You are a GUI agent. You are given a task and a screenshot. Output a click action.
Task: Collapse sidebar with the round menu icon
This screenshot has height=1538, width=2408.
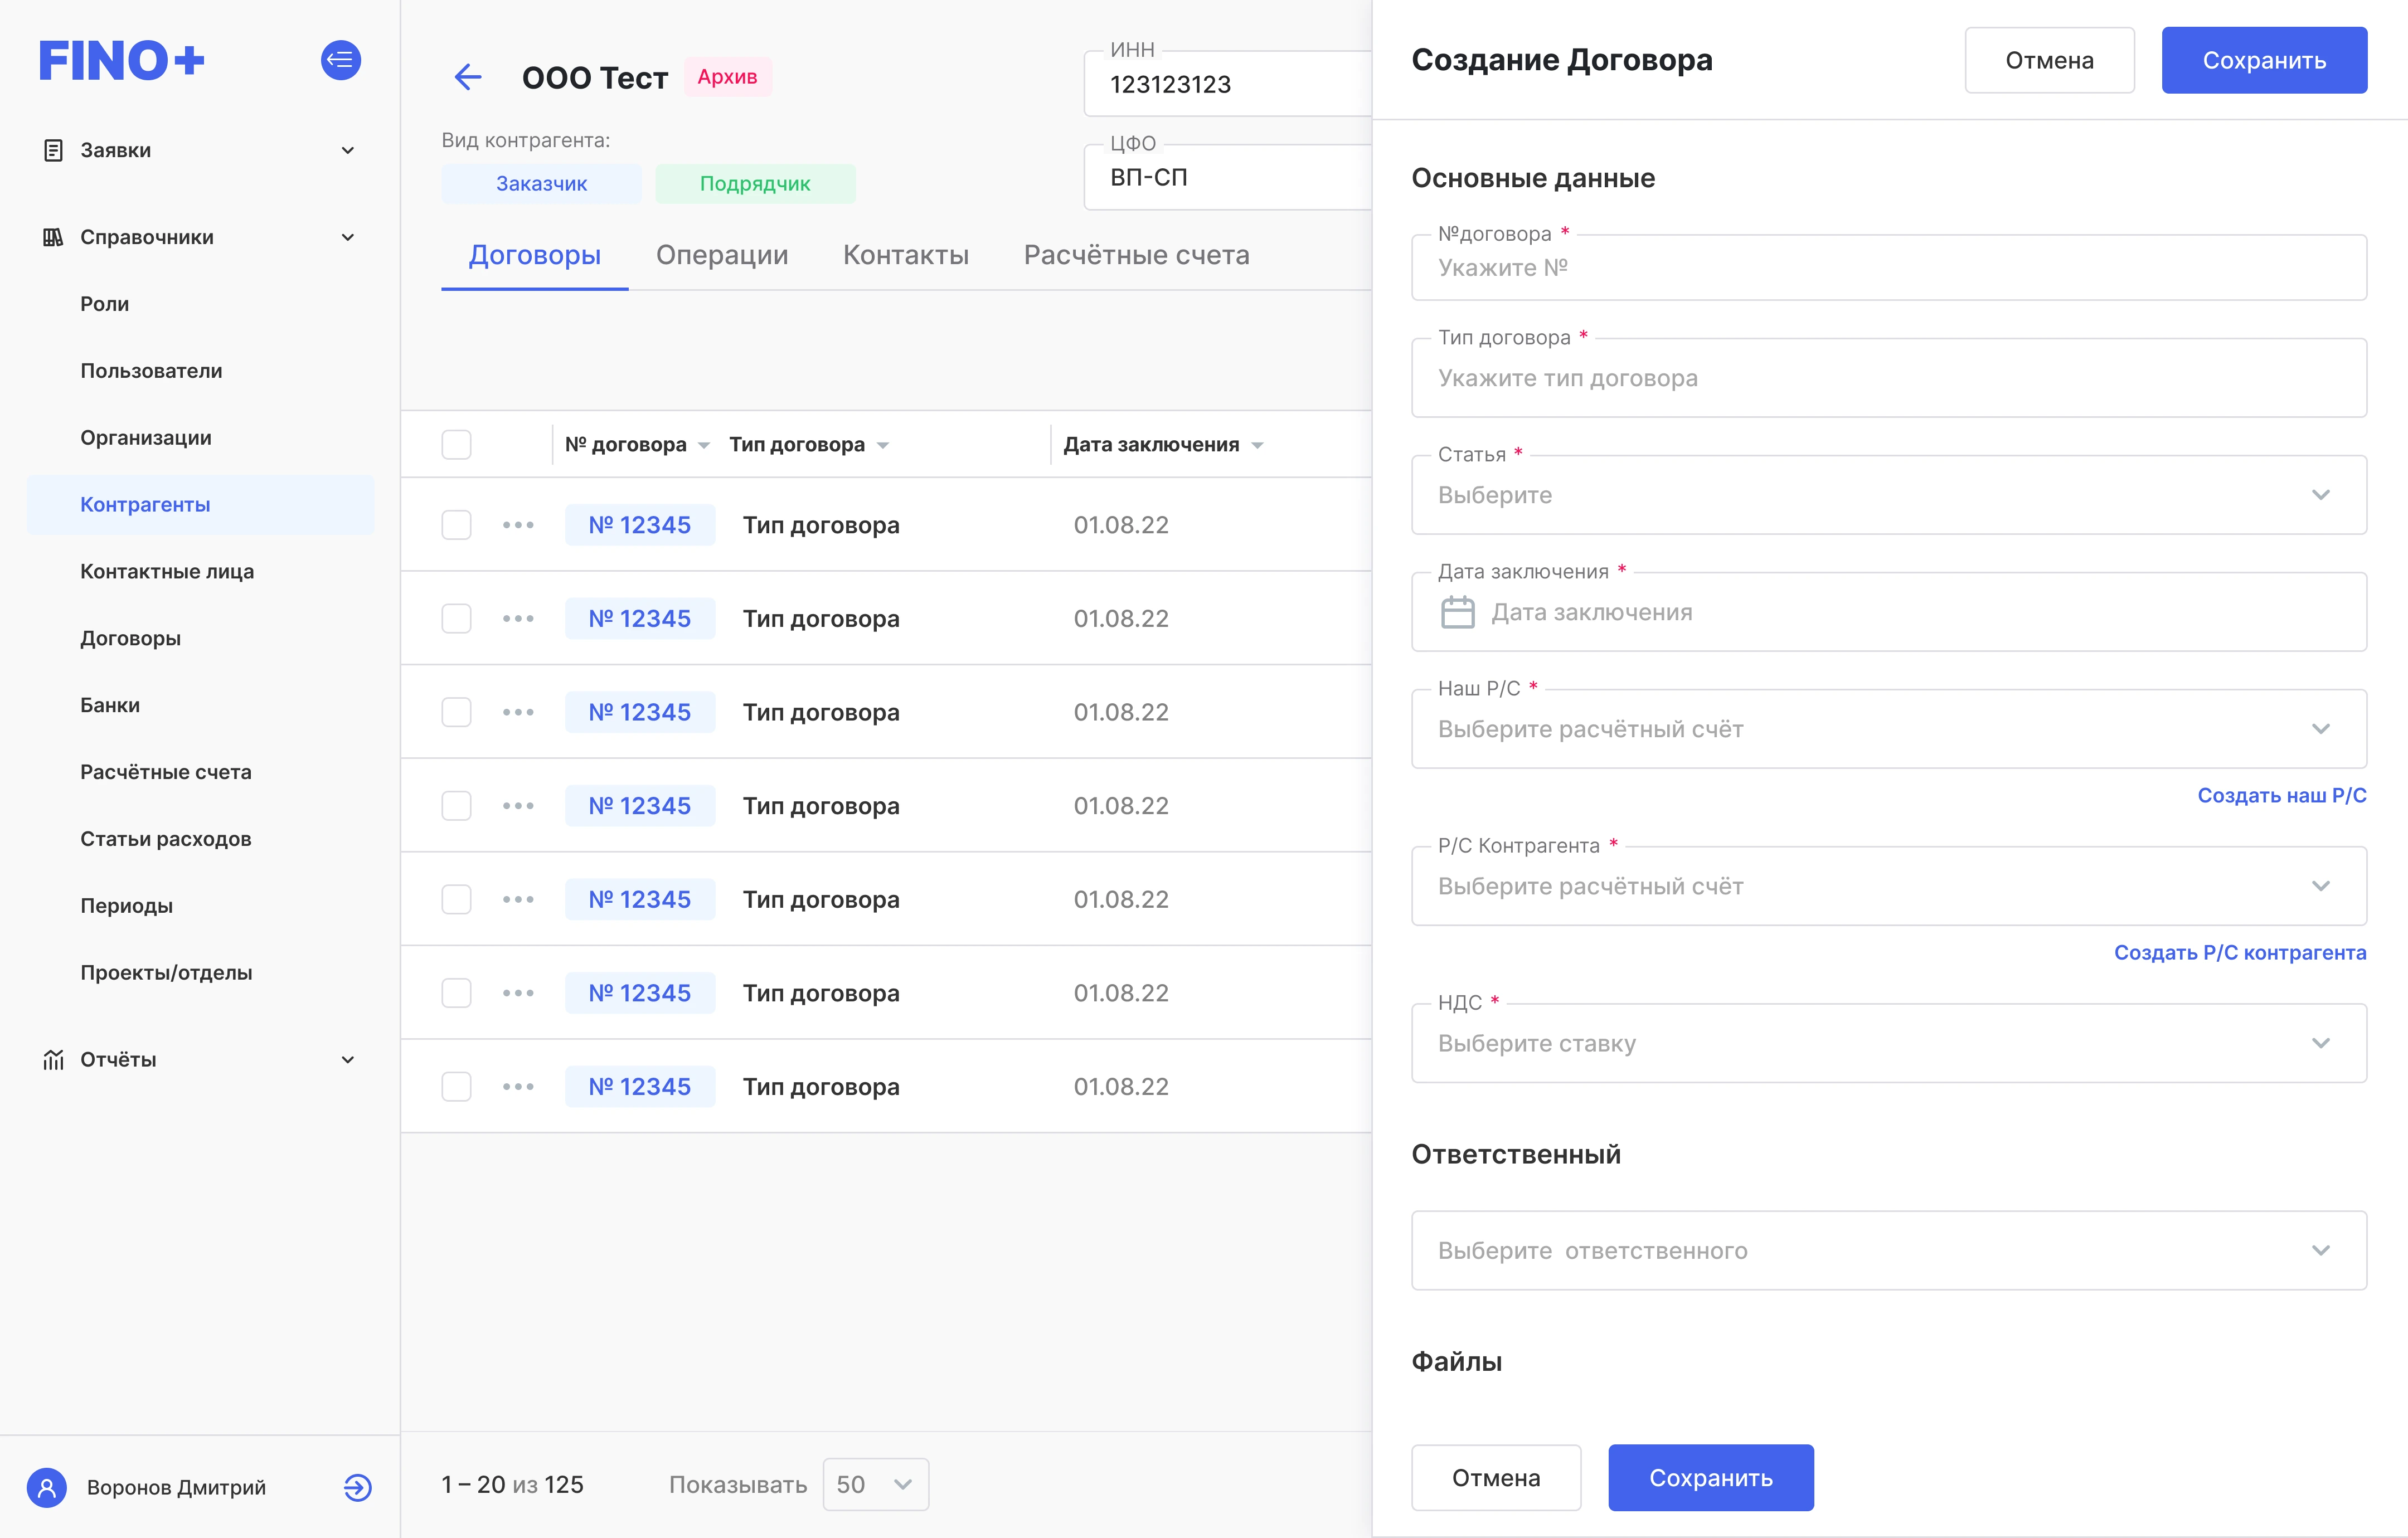pyautogui.click(x=340, y=60)
